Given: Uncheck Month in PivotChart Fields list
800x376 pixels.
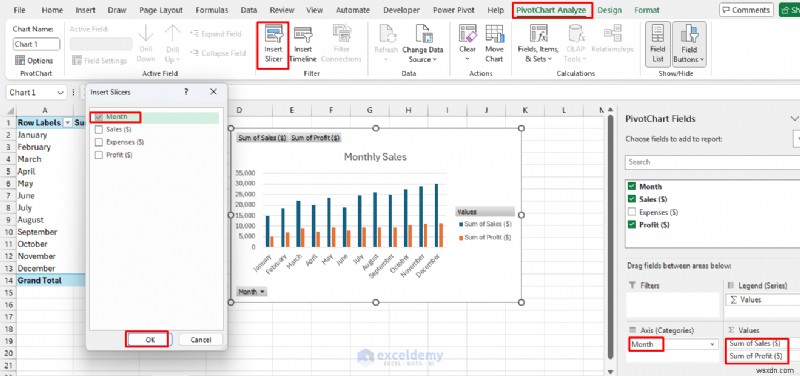Looking at the screenshot, I should [632, 186].
